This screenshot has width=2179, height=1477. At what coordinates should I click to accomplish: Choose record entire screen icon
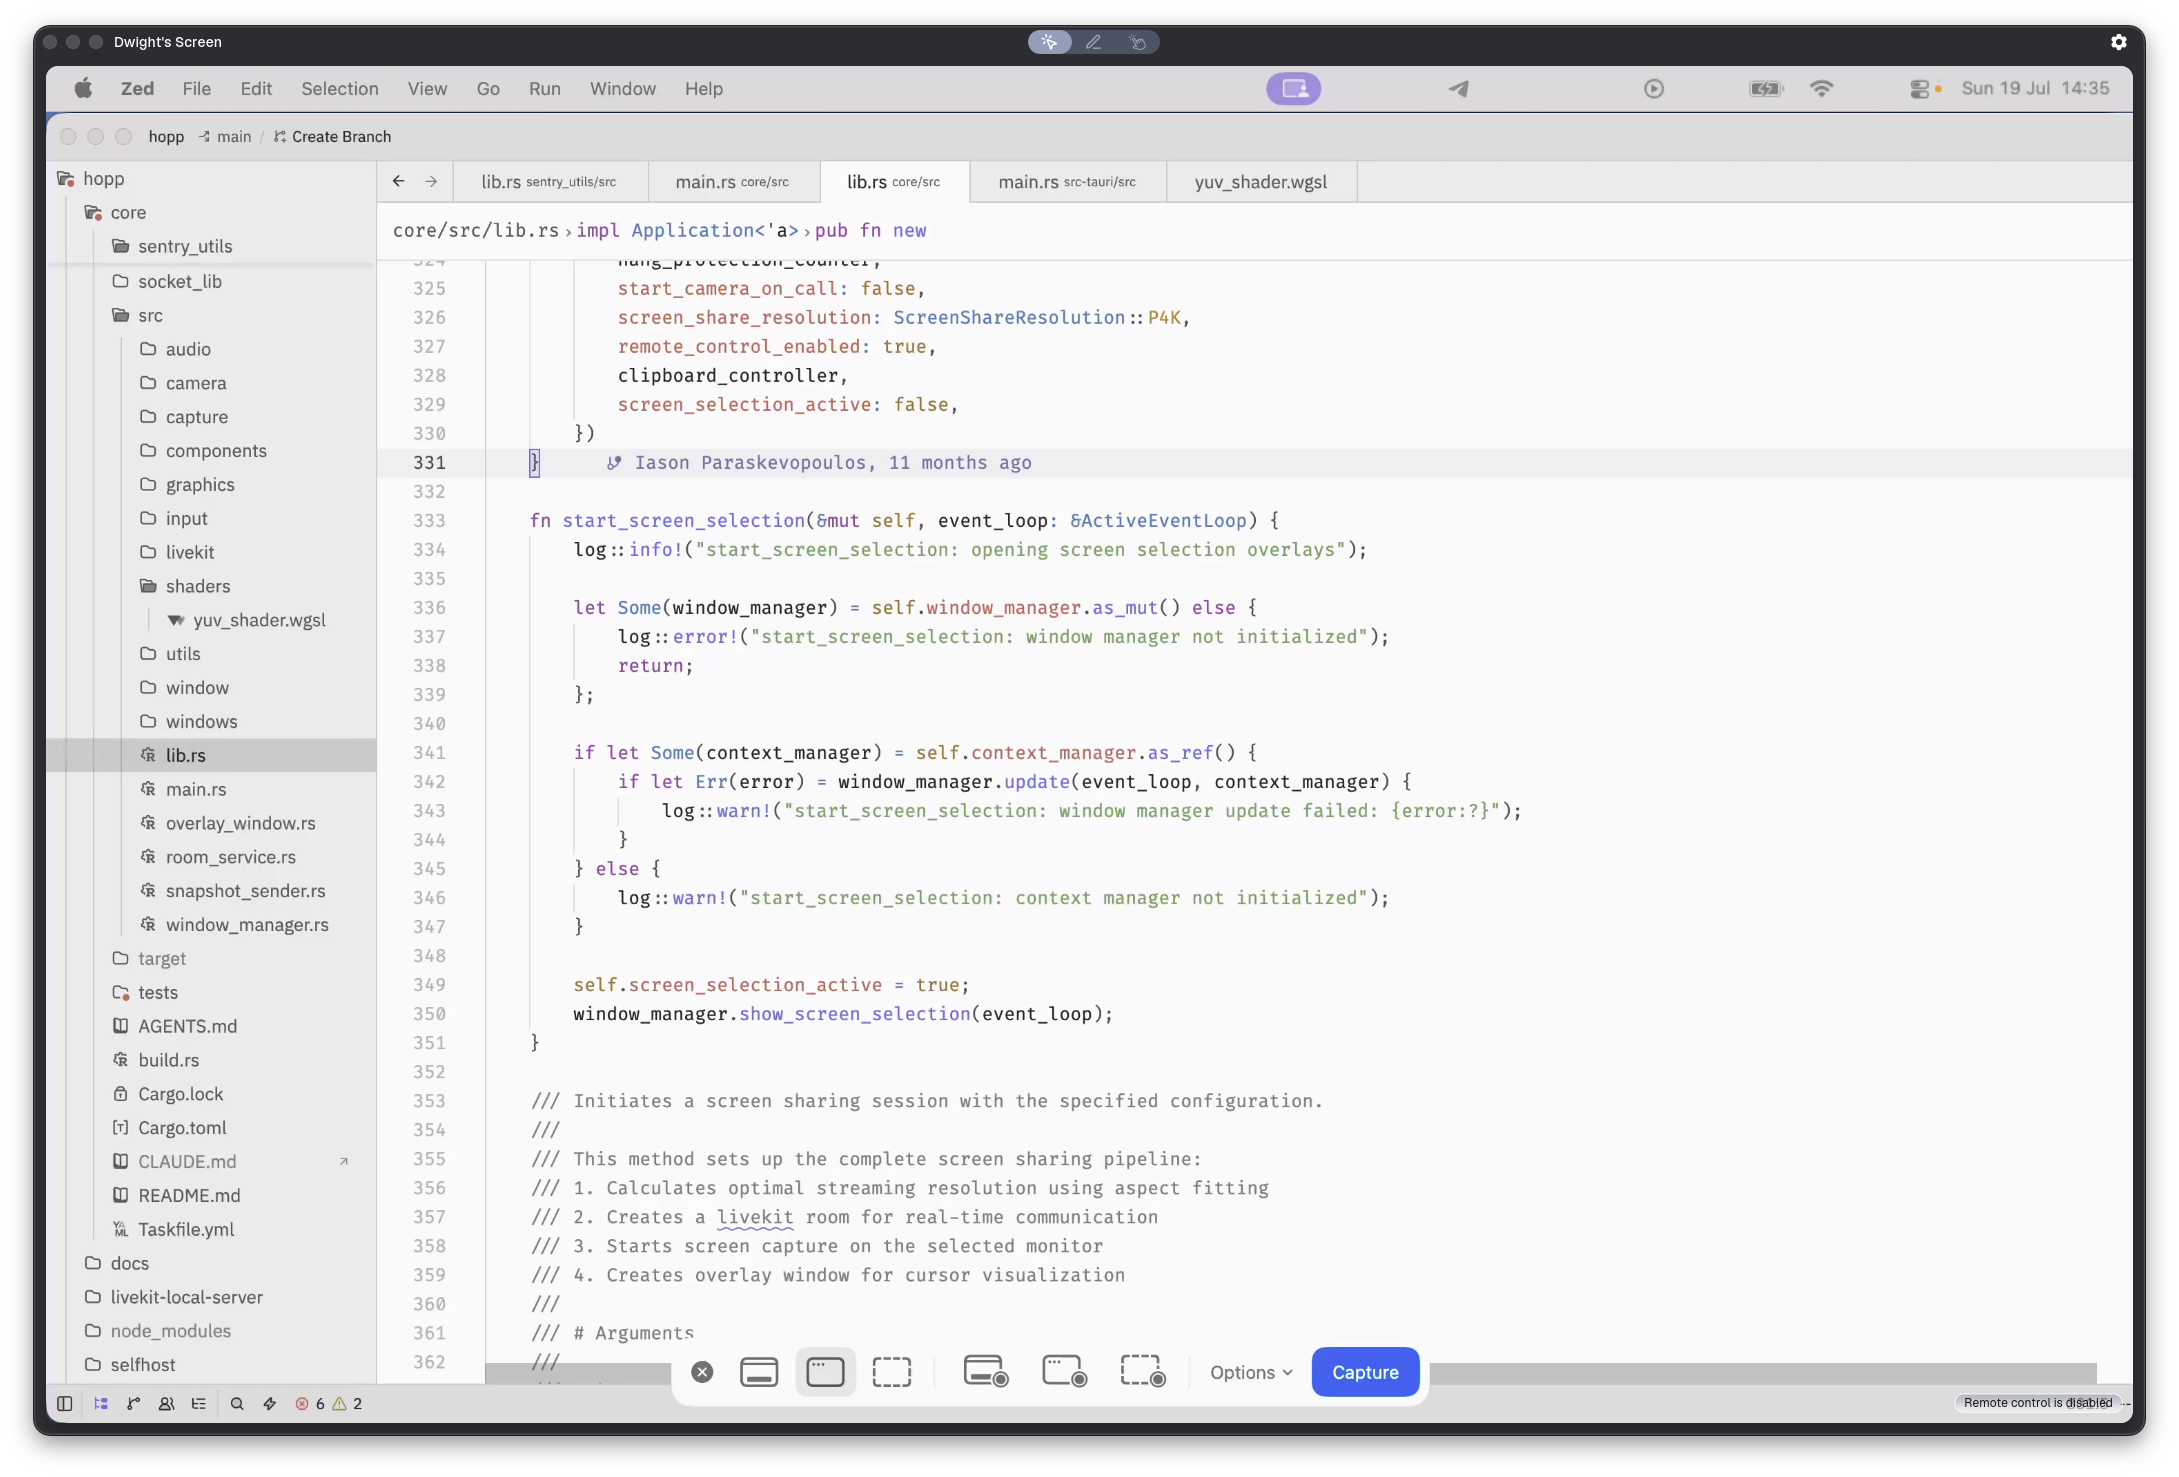(986, 1372)
